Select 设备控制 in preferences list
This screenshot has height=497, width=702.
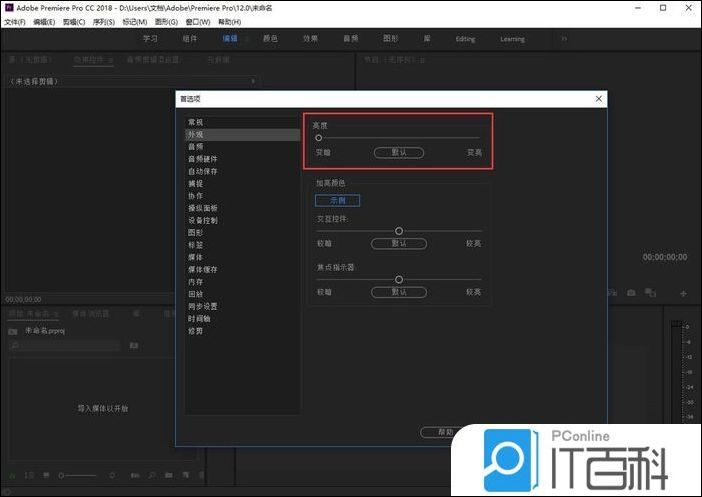(203, 220)
